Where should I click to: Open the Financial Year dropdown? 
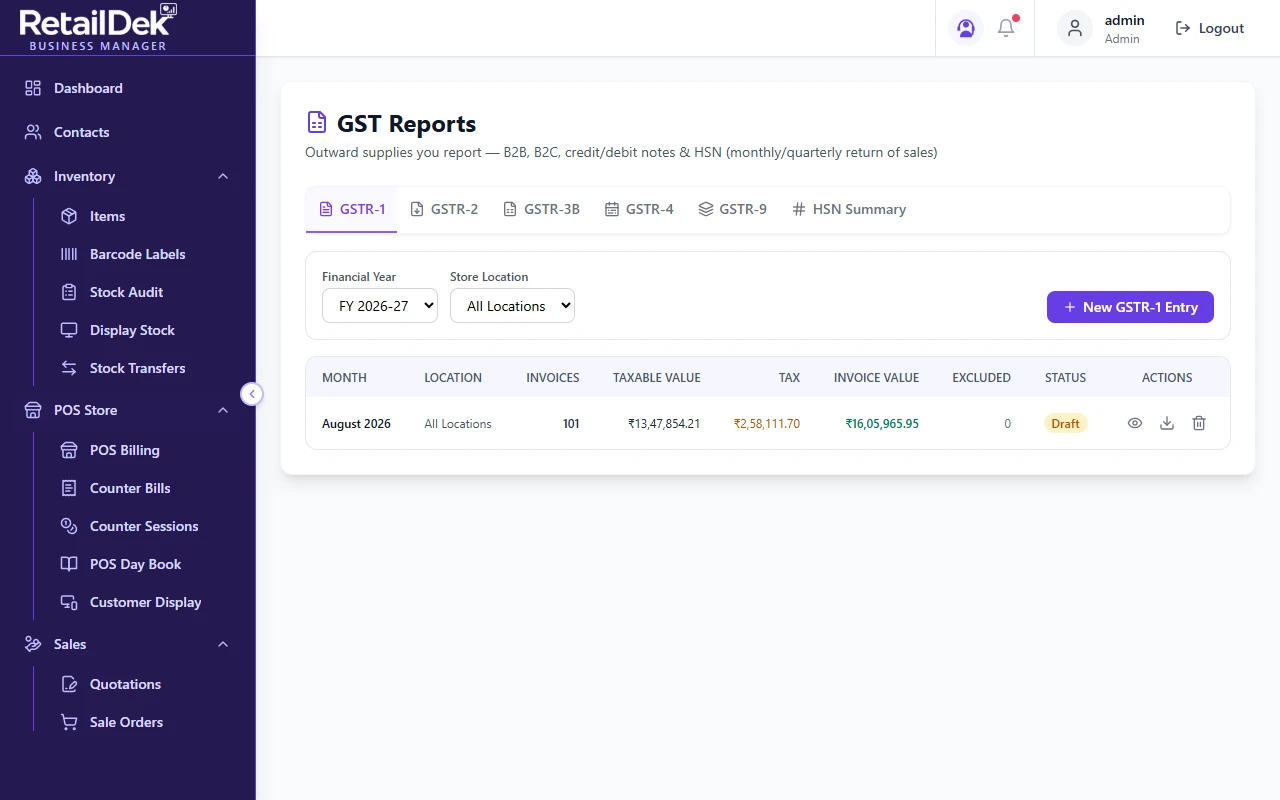(x=380, y=306)
